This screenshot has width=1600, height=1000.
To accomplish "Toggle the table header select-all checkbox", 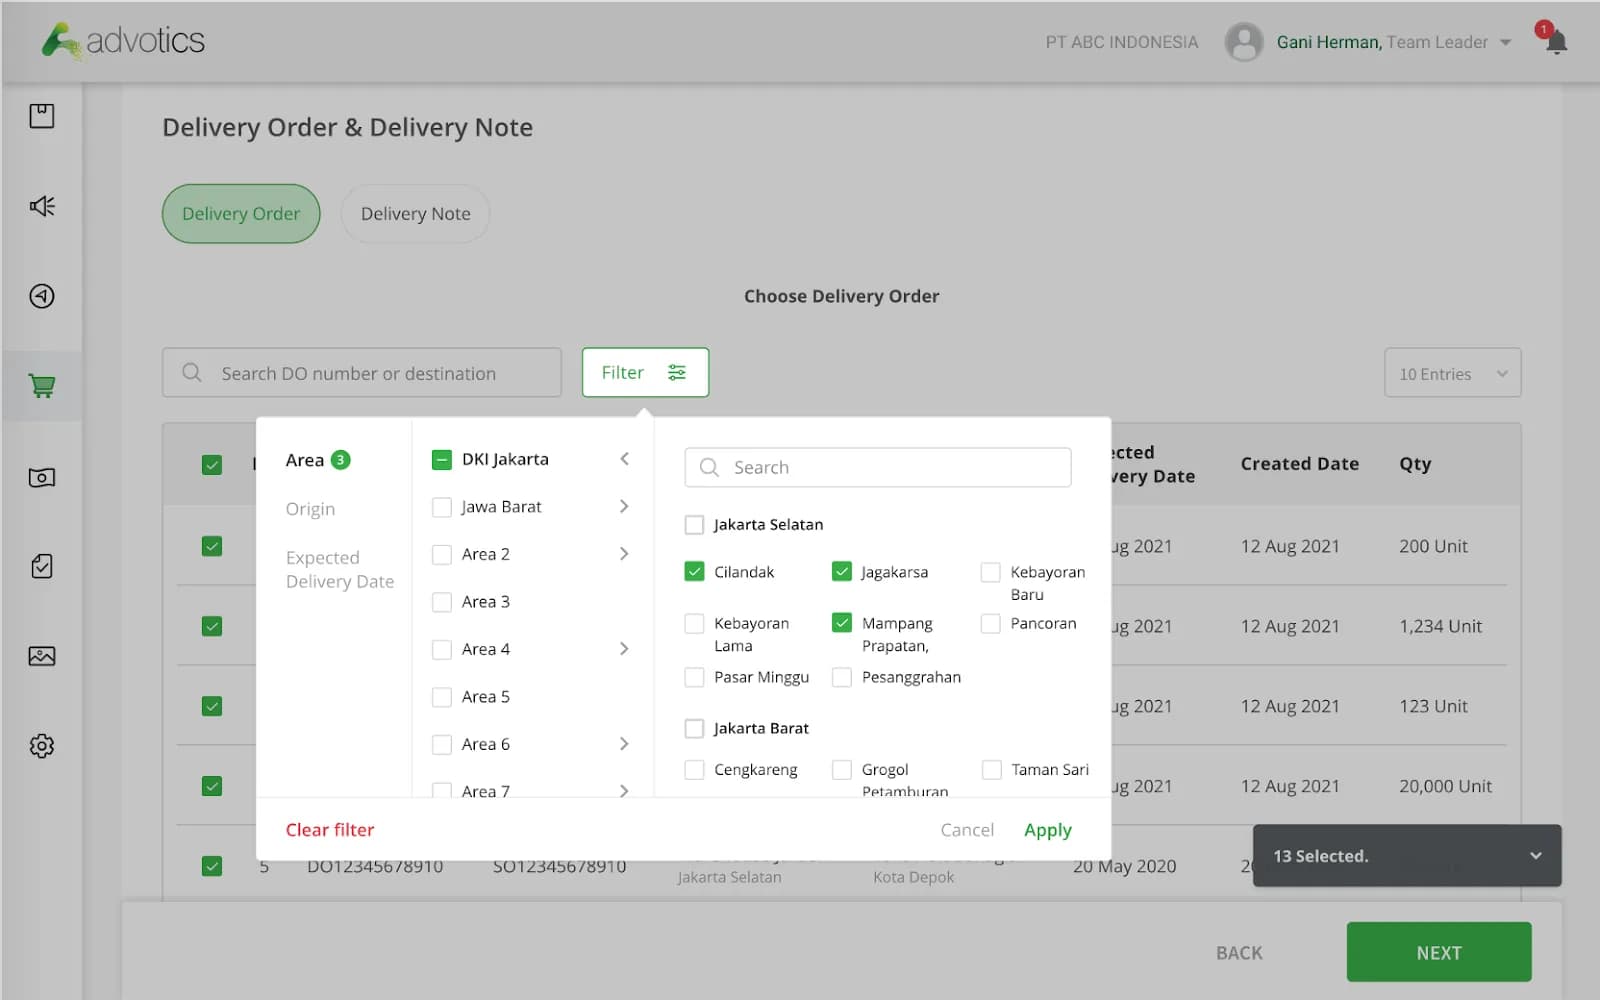I will 212,465.
